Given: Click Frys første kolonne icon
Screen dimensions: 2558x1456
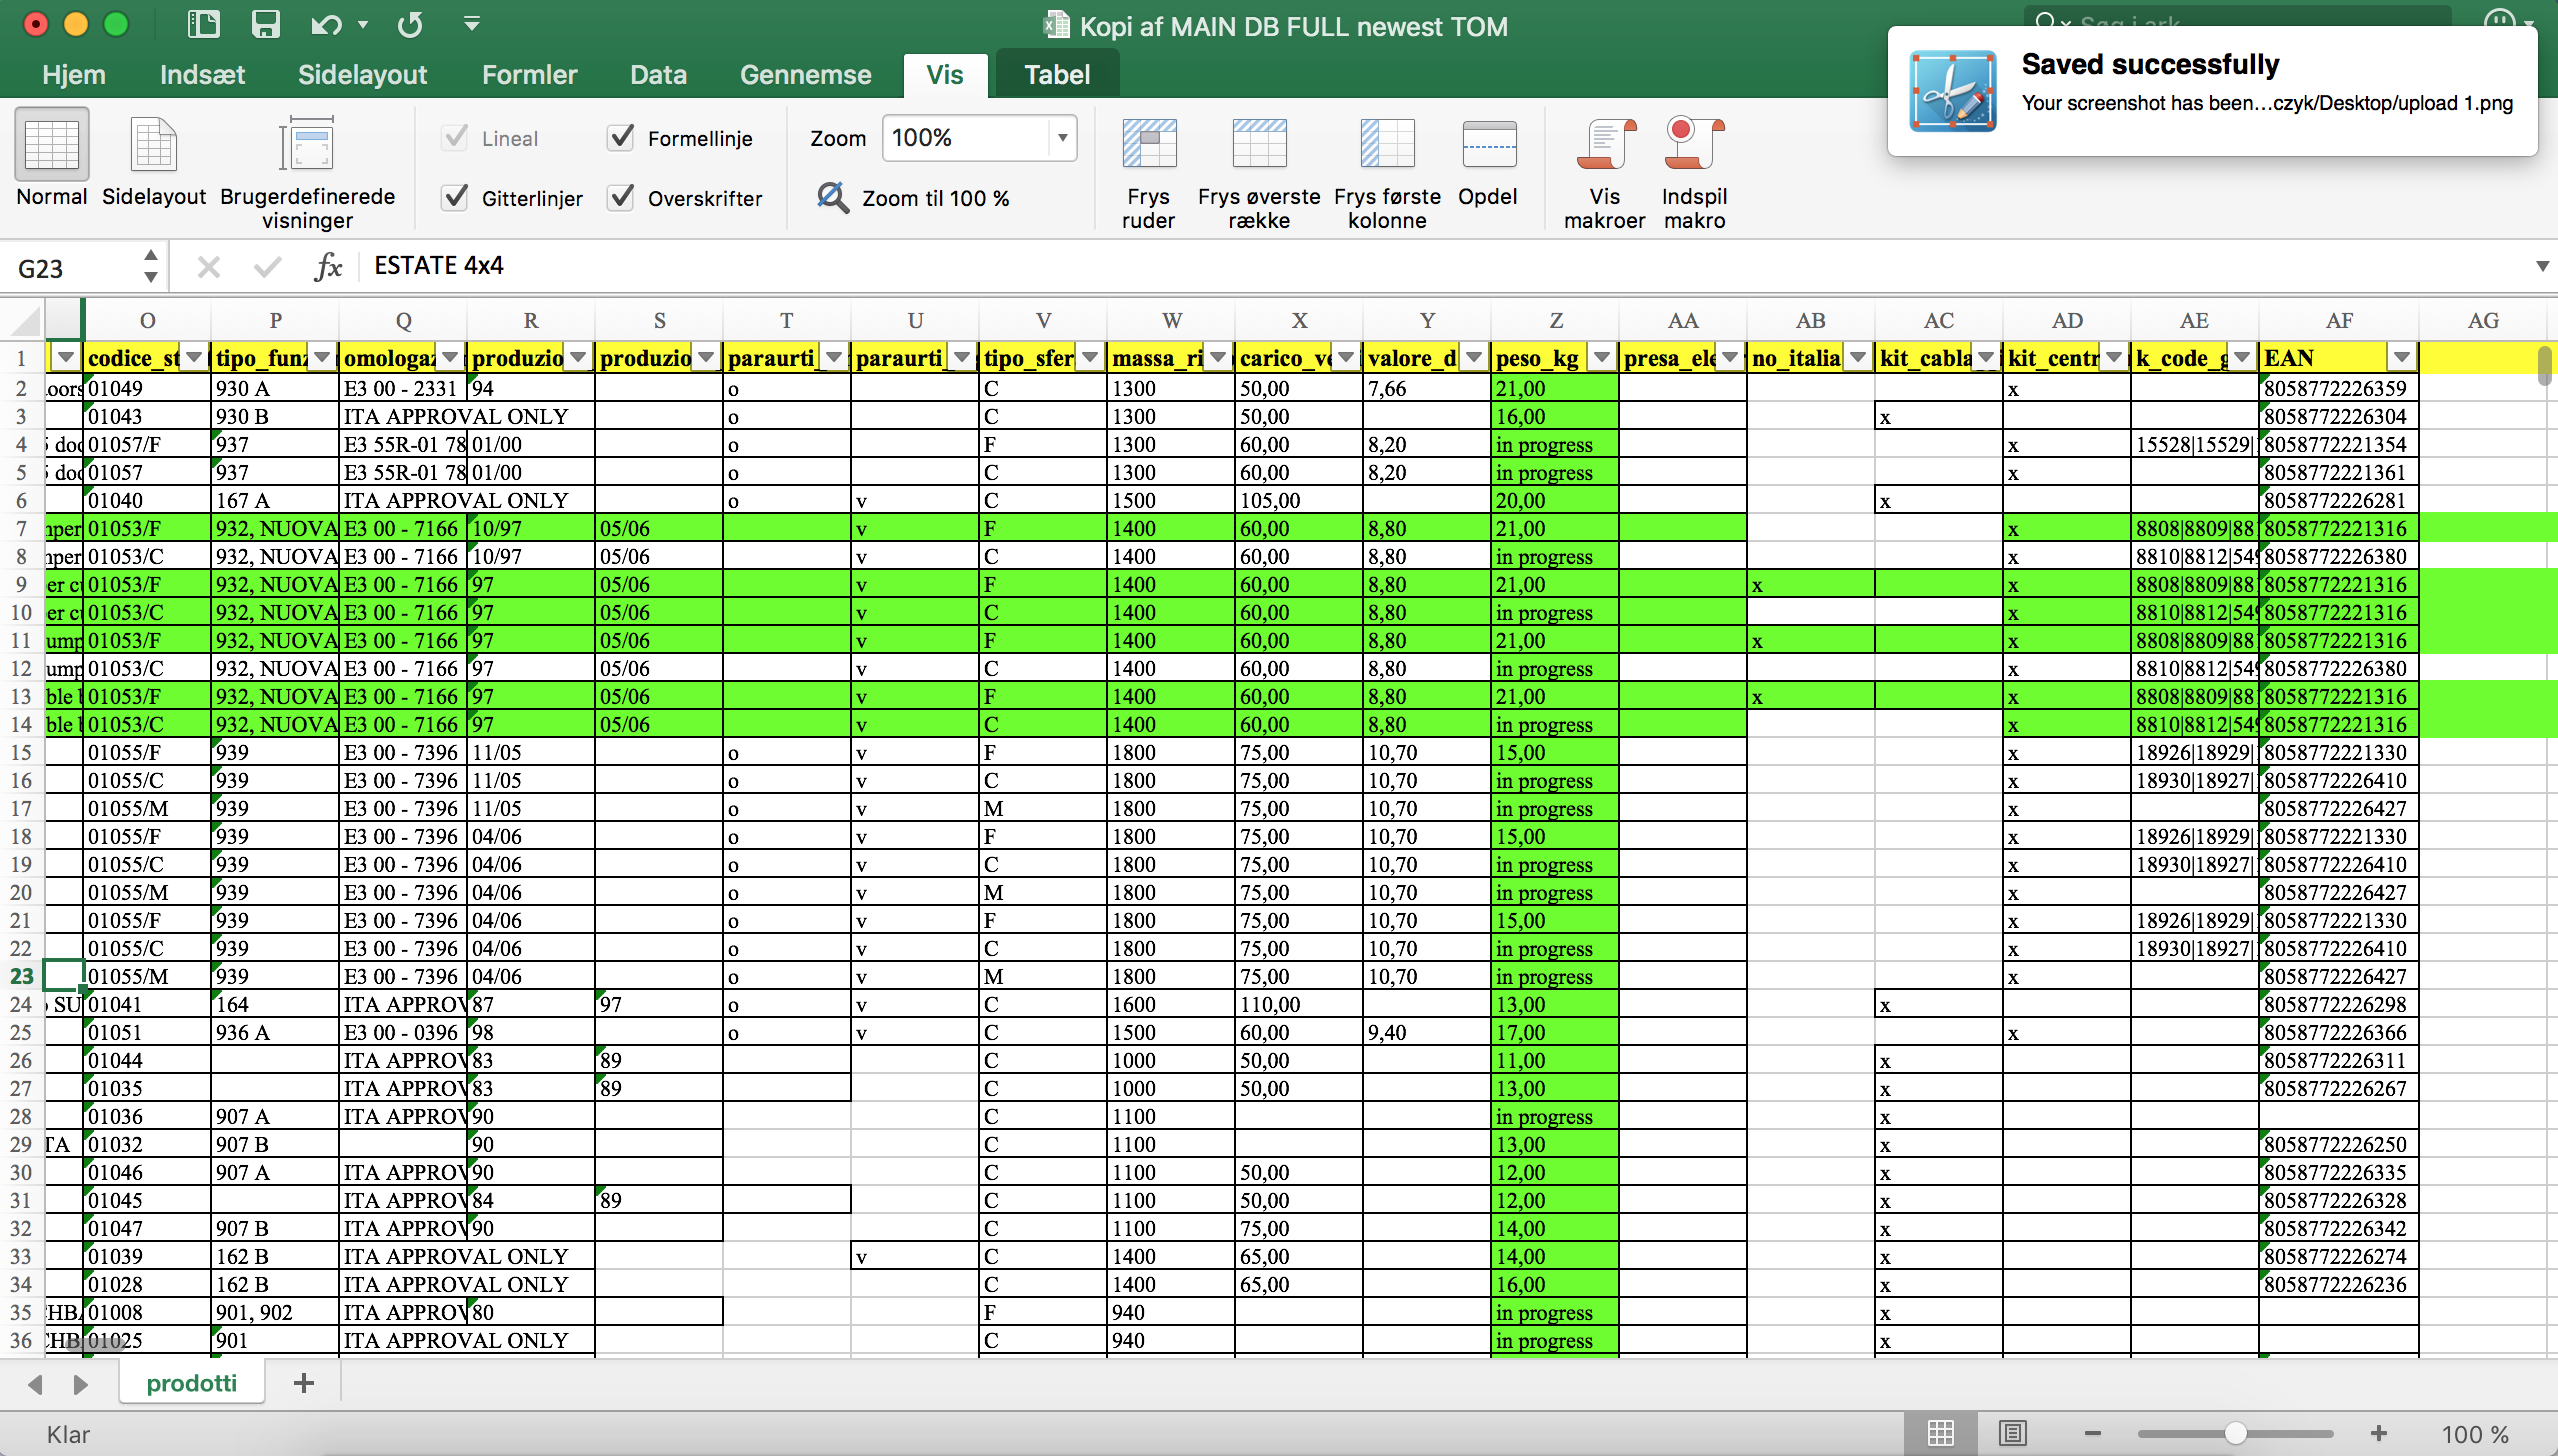Looking at the screenshot, I should pos(1386,145).
